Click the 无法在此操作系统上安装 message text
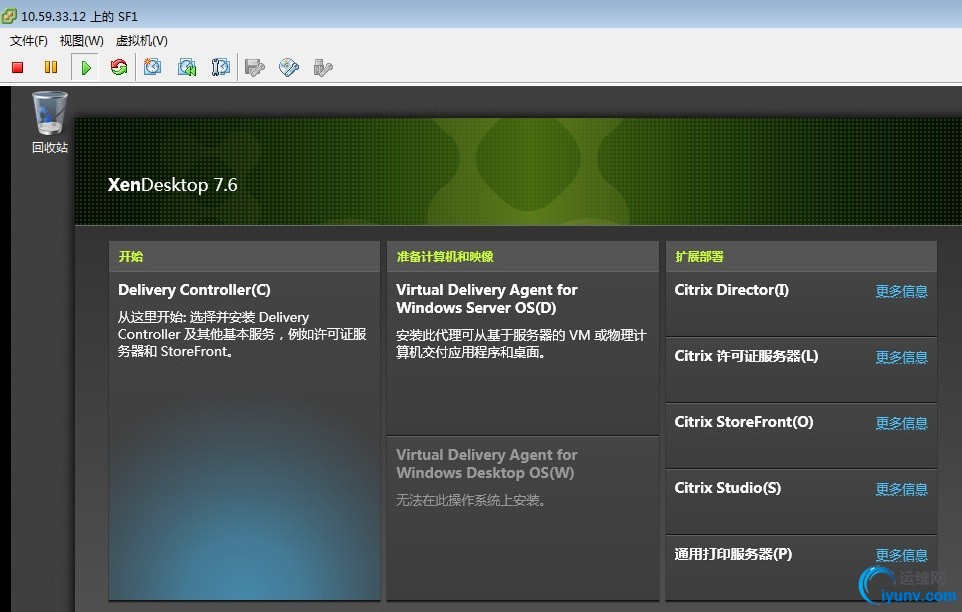The width and height of the screenshot is (962, 612). (471, 500)
